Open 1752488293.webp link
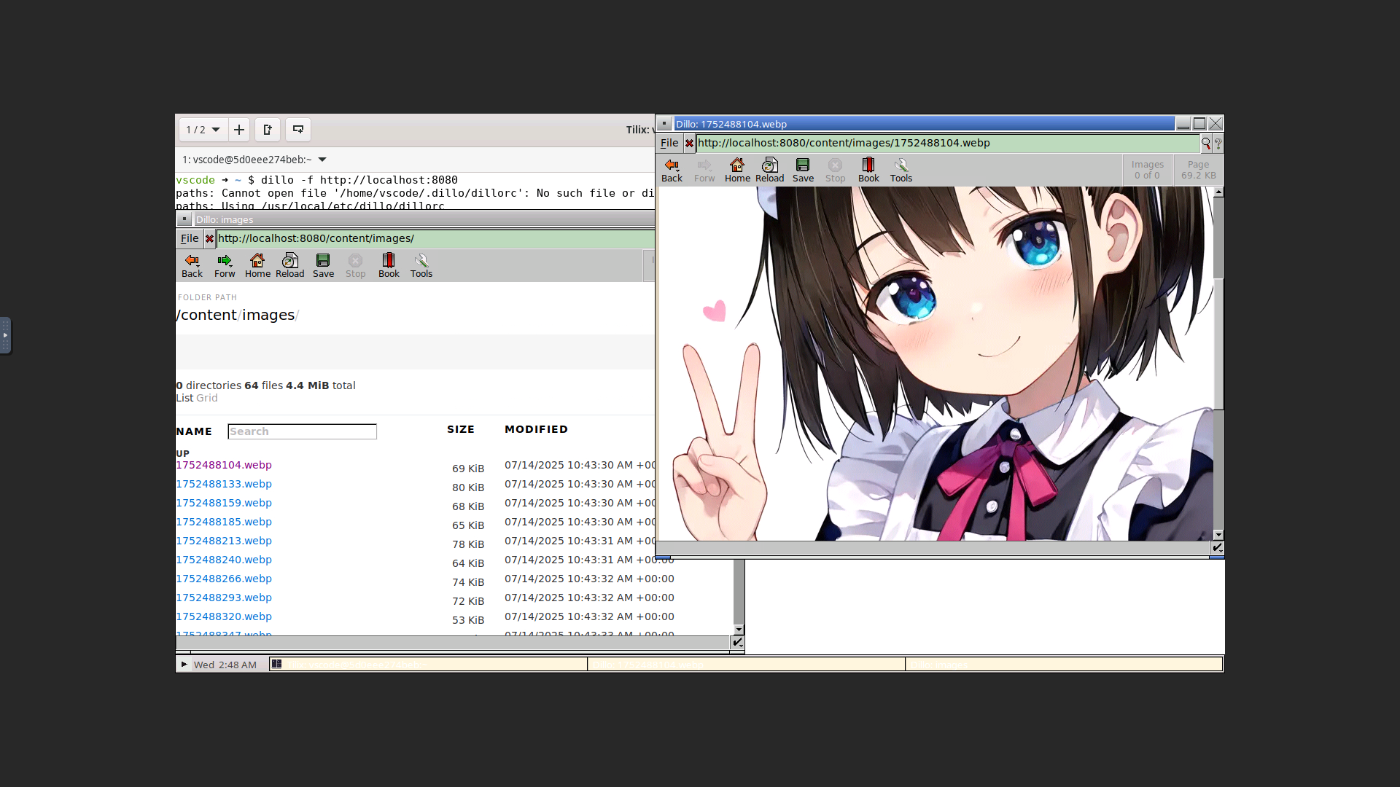The width and height of the screenshot is (1400, 787). click(x=224, y=598)
